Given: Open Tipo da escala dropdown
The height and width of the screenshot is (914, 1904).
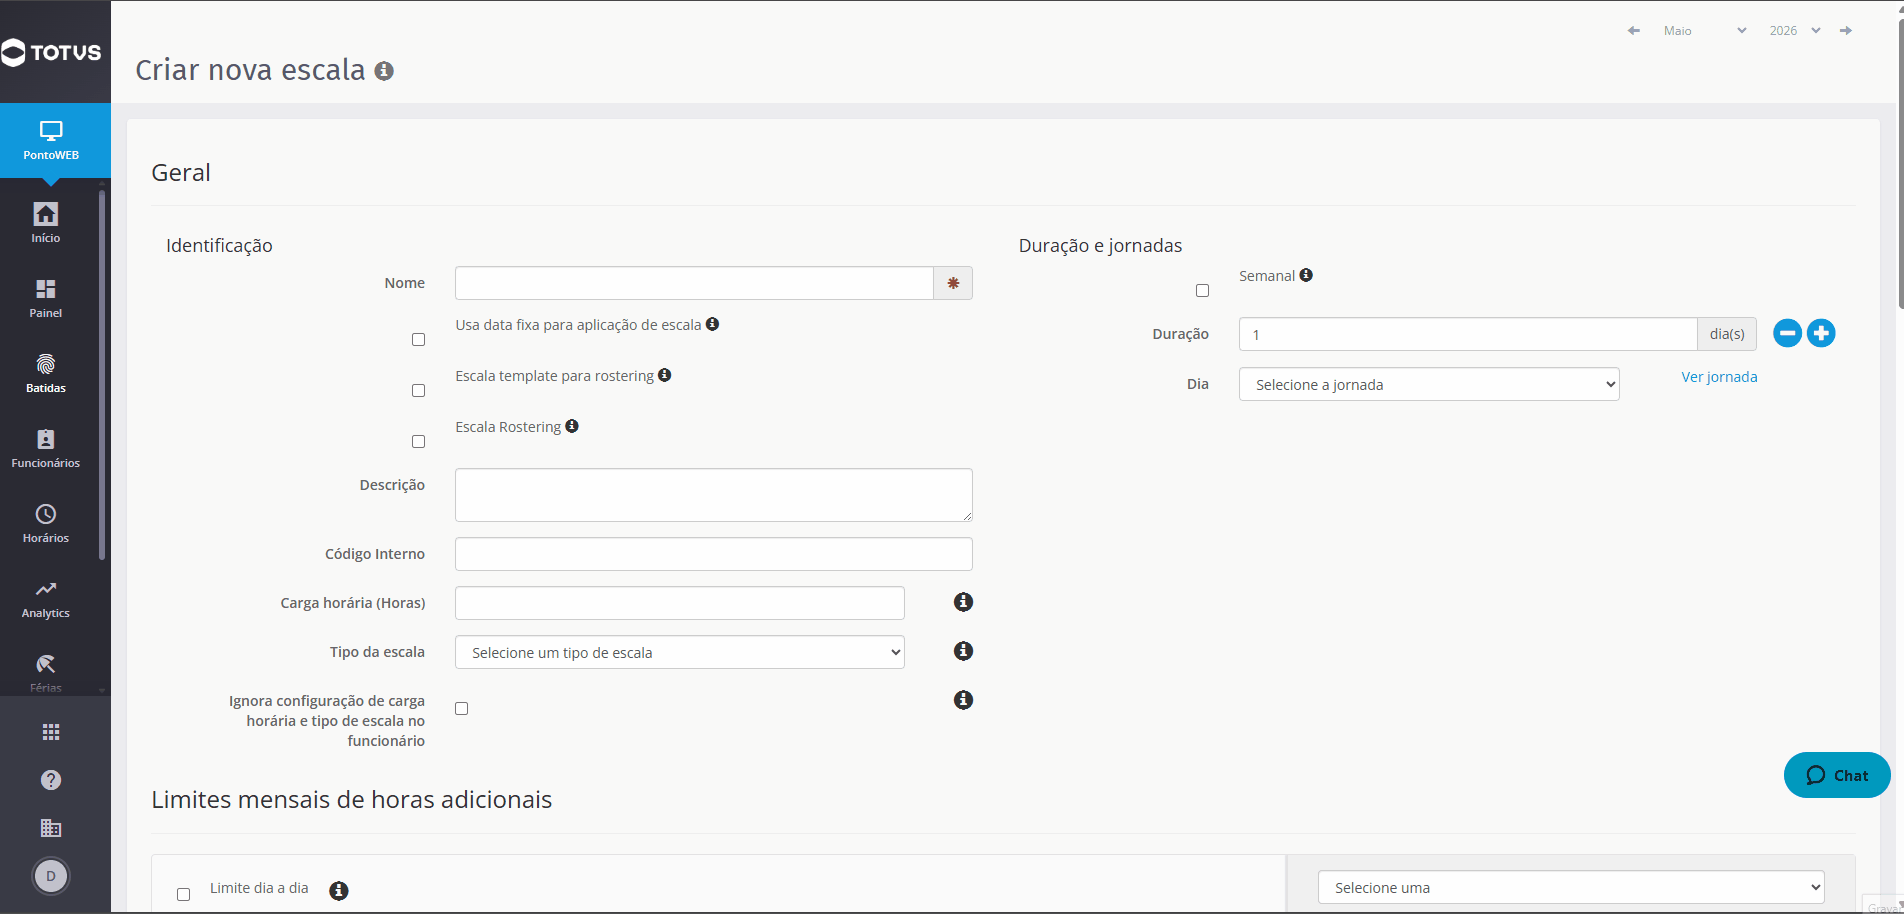Looking at the screenshot, I should [680, 652].
